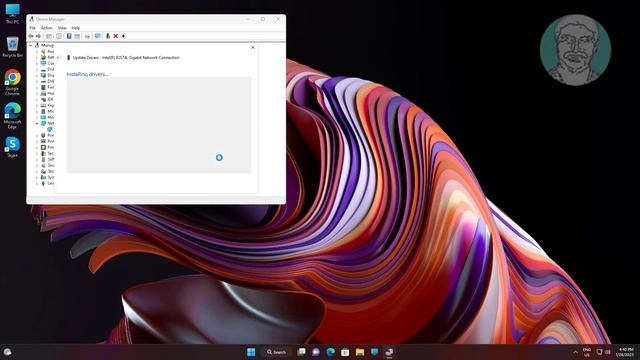Click the green Update device driver toolbar icon

(108, 36)
